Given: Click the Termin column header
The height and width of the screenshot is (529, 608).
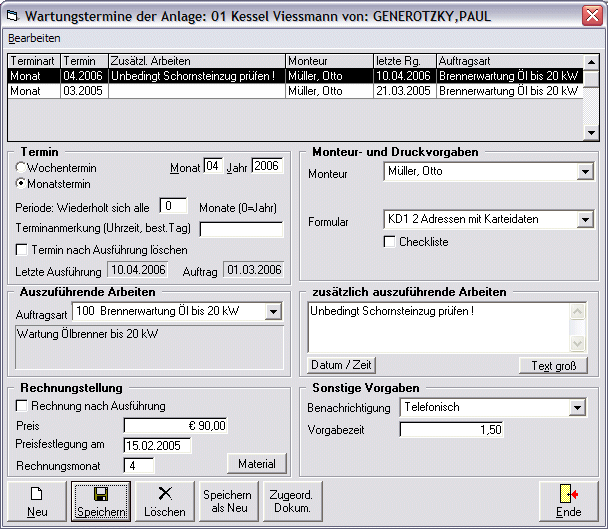Looking at the screenshot, I should (85, 61).
